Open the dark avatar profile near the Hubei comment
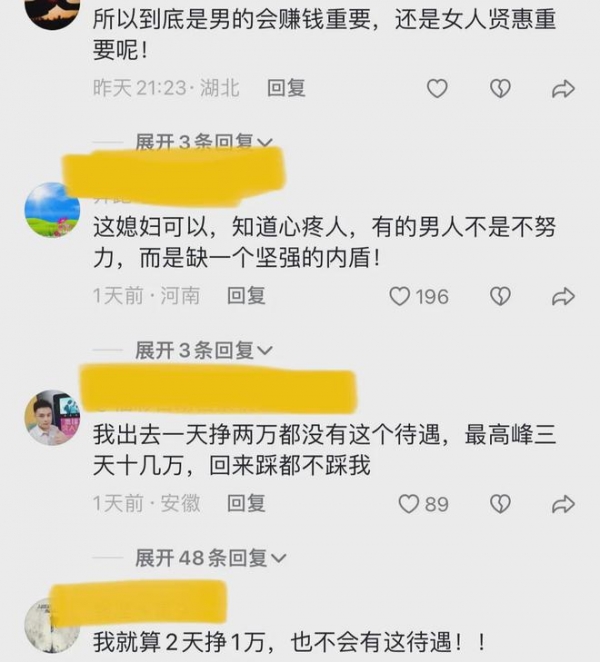This screenshot has height=662, width=600. 52,13
